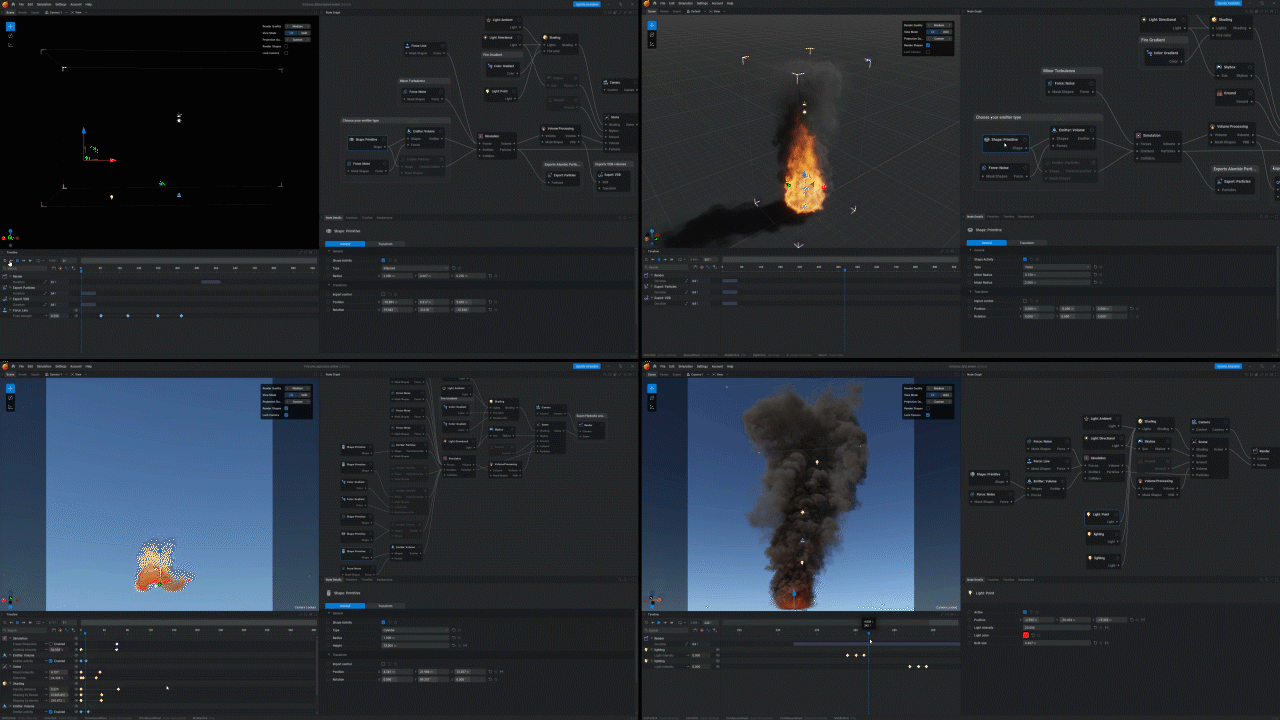Open the Projection dropdown in the blue-sky particle window

(299, 401)
